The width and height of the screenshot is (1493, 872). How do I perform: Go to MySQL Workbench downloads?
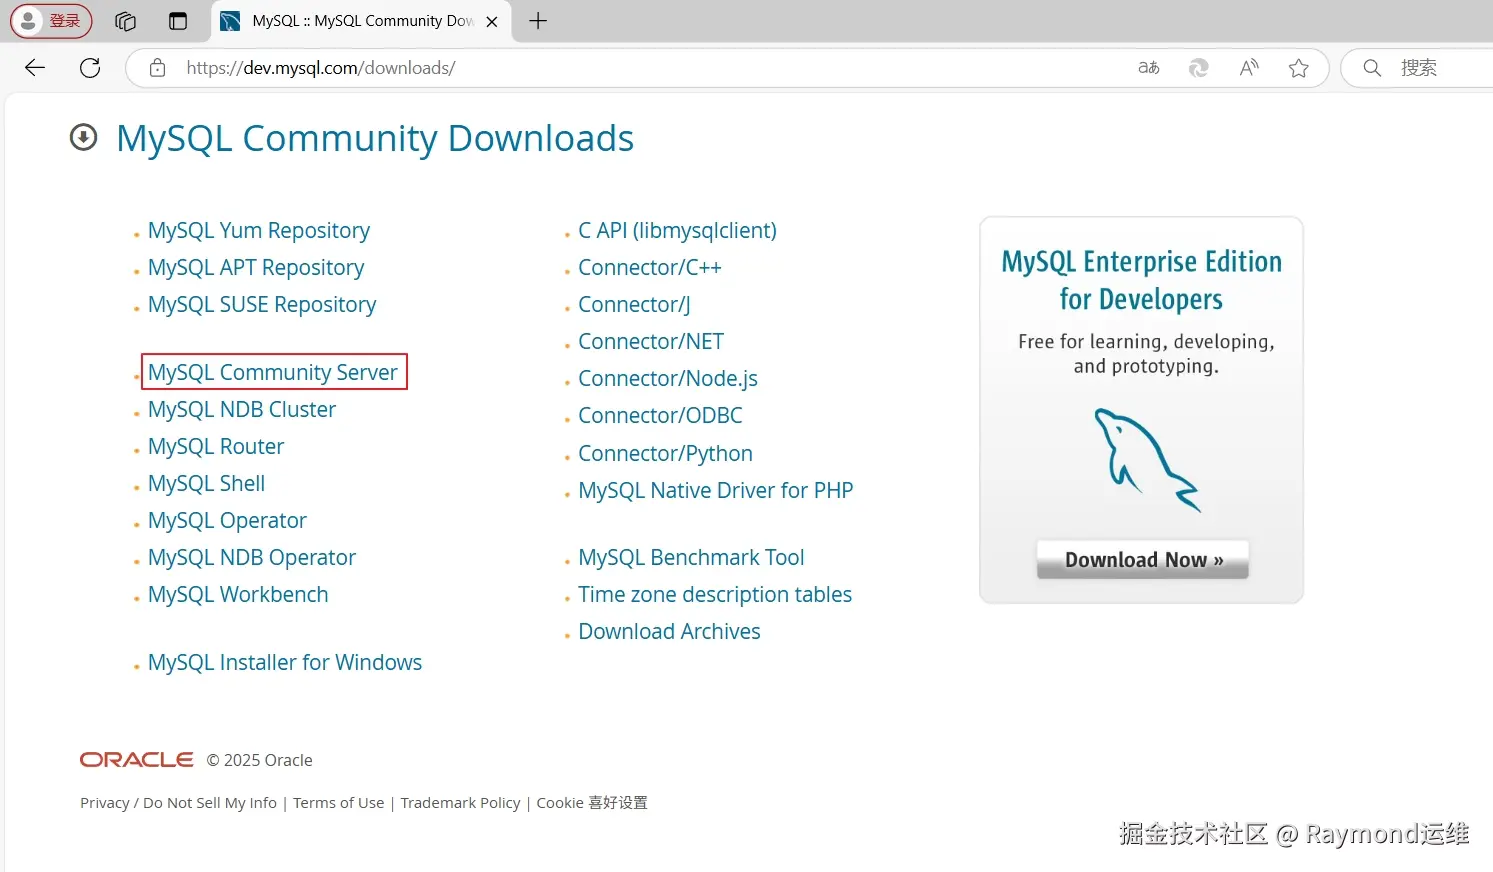click(238, 595)
